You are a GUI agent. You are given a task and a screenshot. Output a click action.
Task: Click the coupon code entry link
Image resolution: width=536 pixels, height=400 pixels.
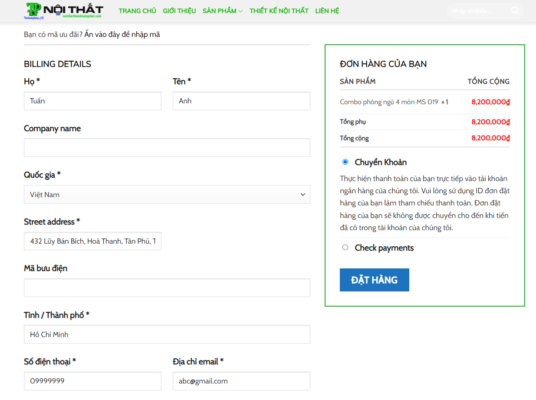pos(122,34)
